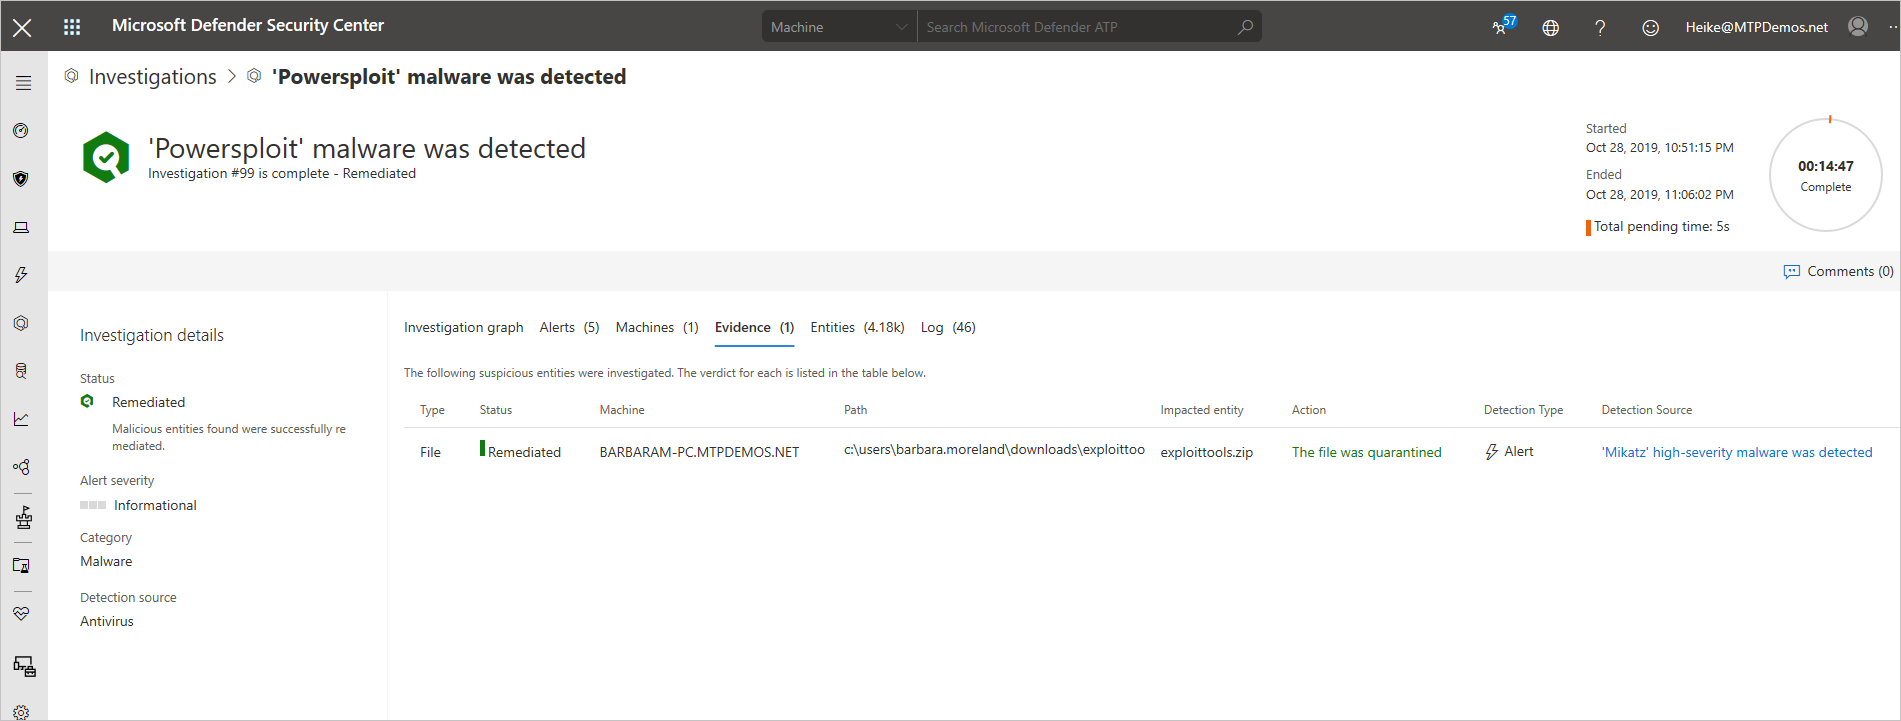
Task: Open 'Mikatz' high-severity malware detection link
Action: (x=1736, y=452)
